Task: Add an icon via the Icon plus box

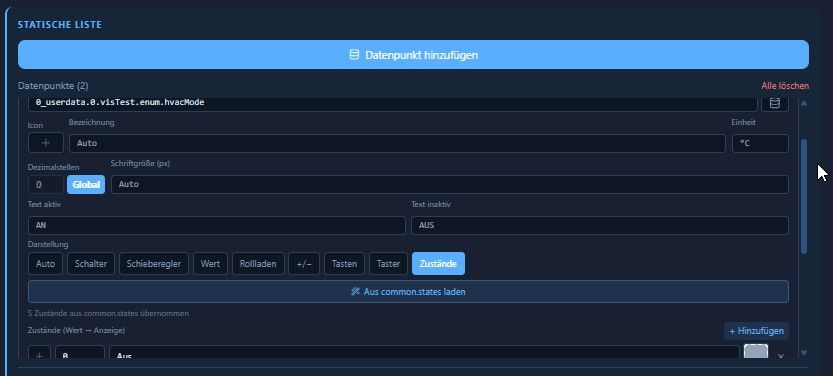Action: [46, 143]
